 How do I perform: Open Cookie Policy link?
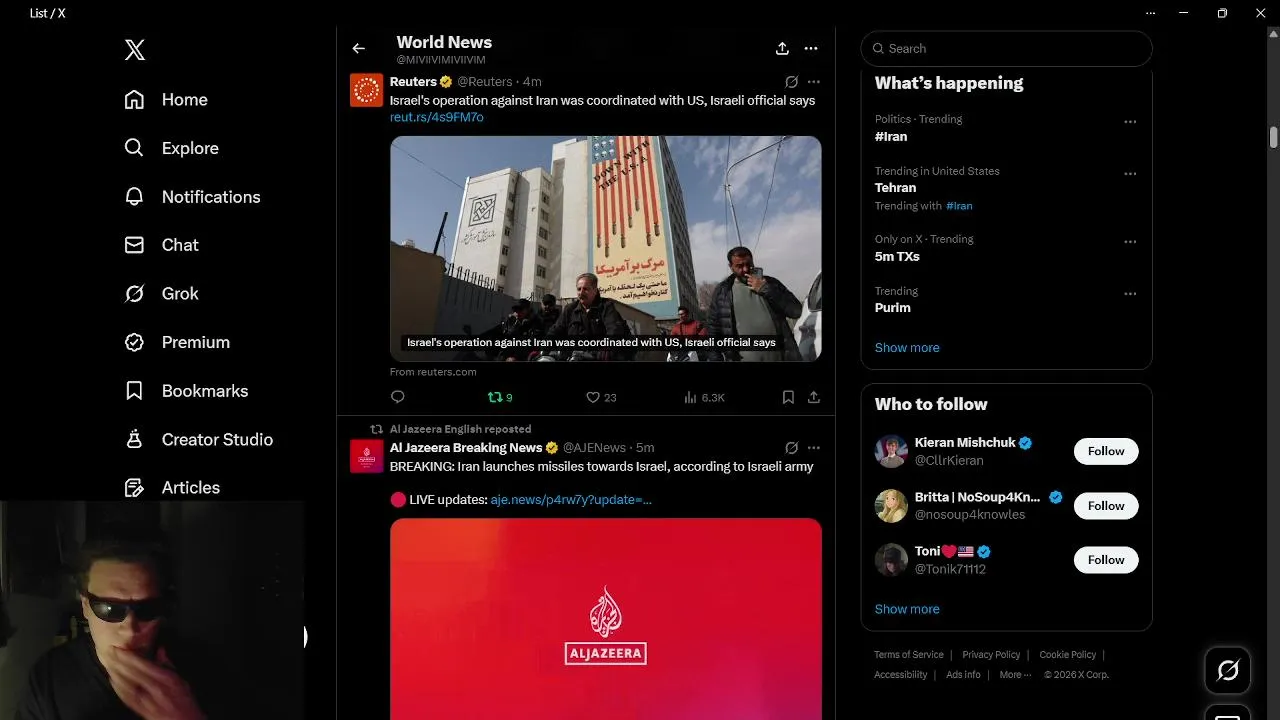click(x=1068, y=655)
